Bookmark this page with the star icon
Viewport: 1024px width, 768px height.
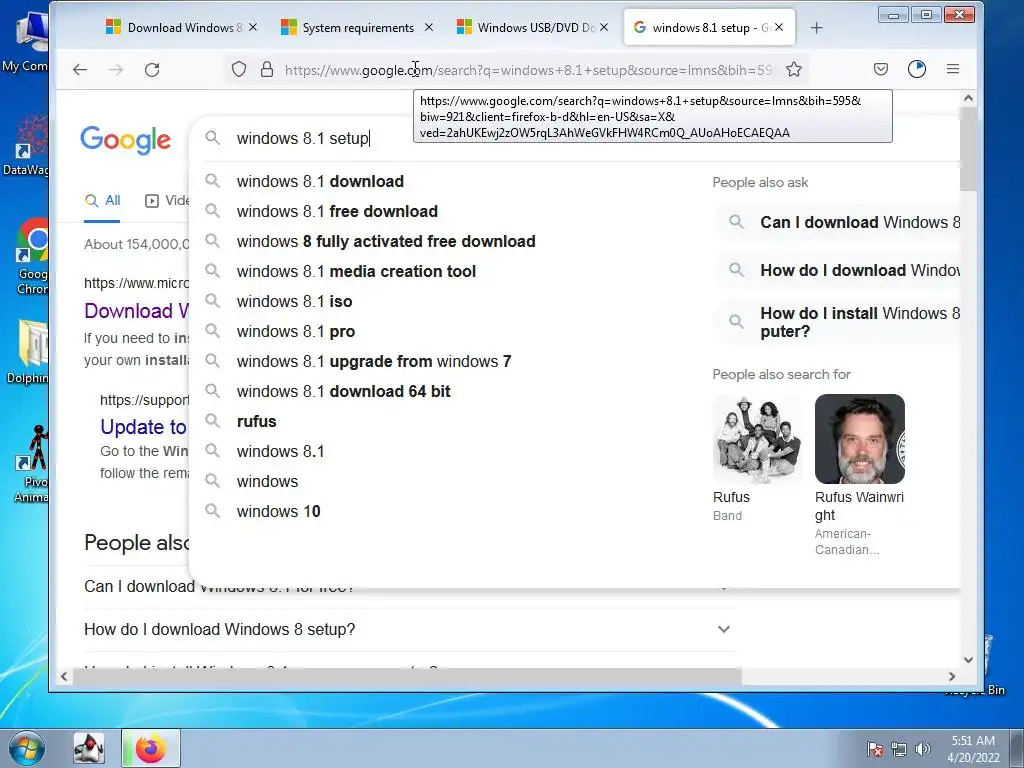click(x=793, y=69)
